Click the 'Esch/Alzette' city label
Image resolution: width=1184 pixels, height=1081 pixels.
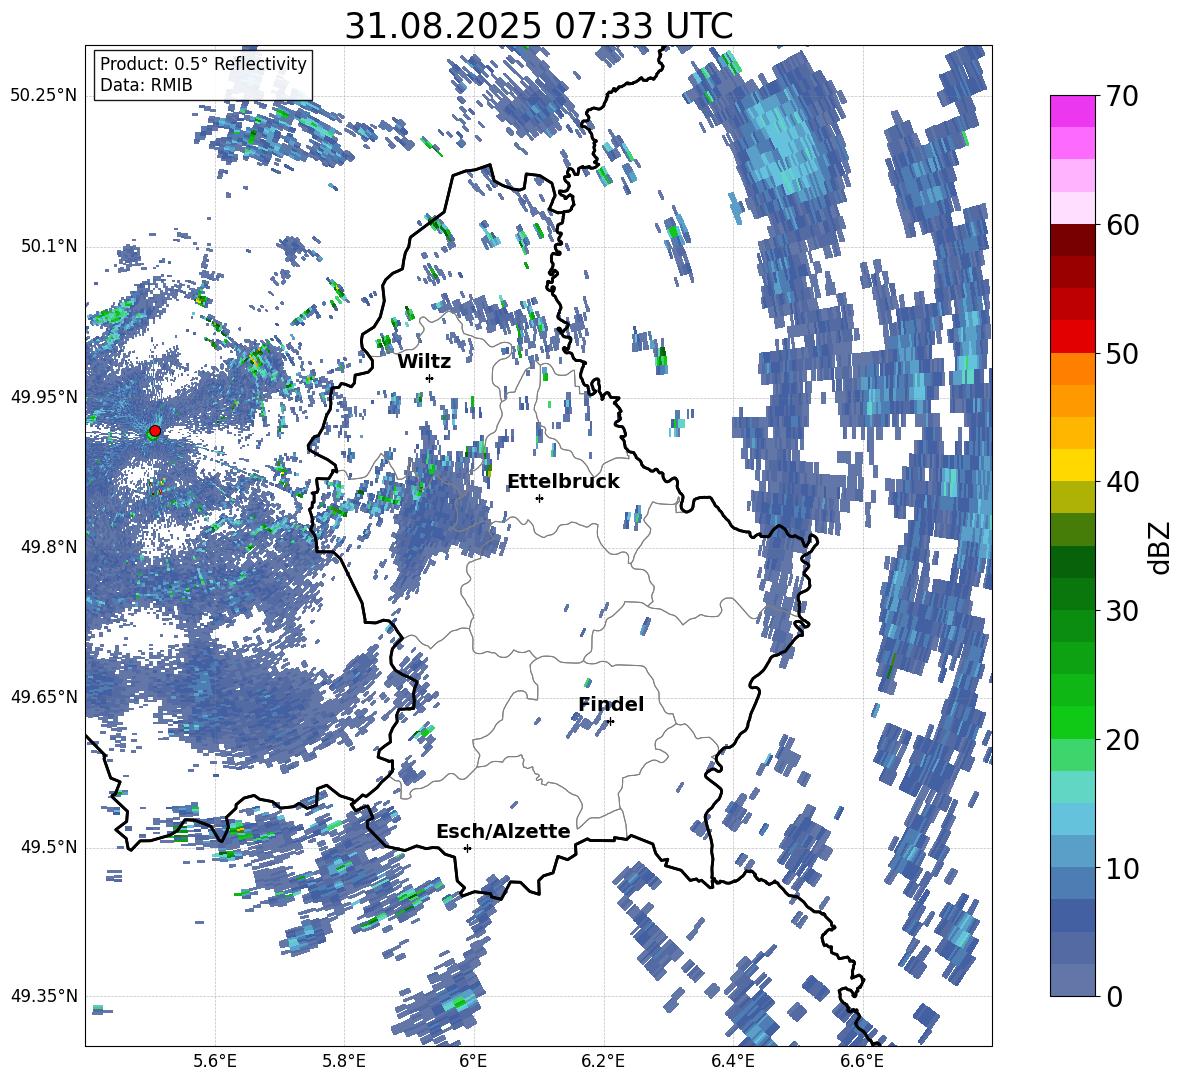coord(503,831)
